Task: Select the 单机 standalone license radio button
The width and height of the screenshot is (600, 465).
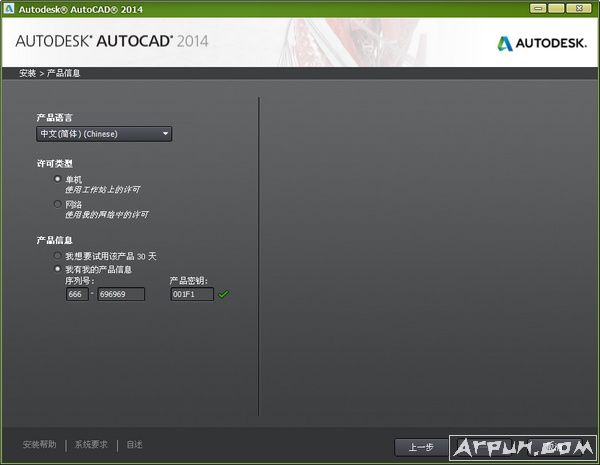Action: 57,179
